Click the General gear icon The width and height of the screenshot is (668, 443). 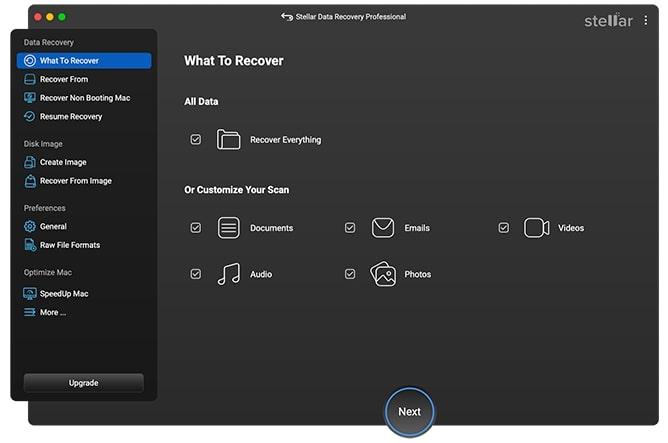[x=30, y=226]
